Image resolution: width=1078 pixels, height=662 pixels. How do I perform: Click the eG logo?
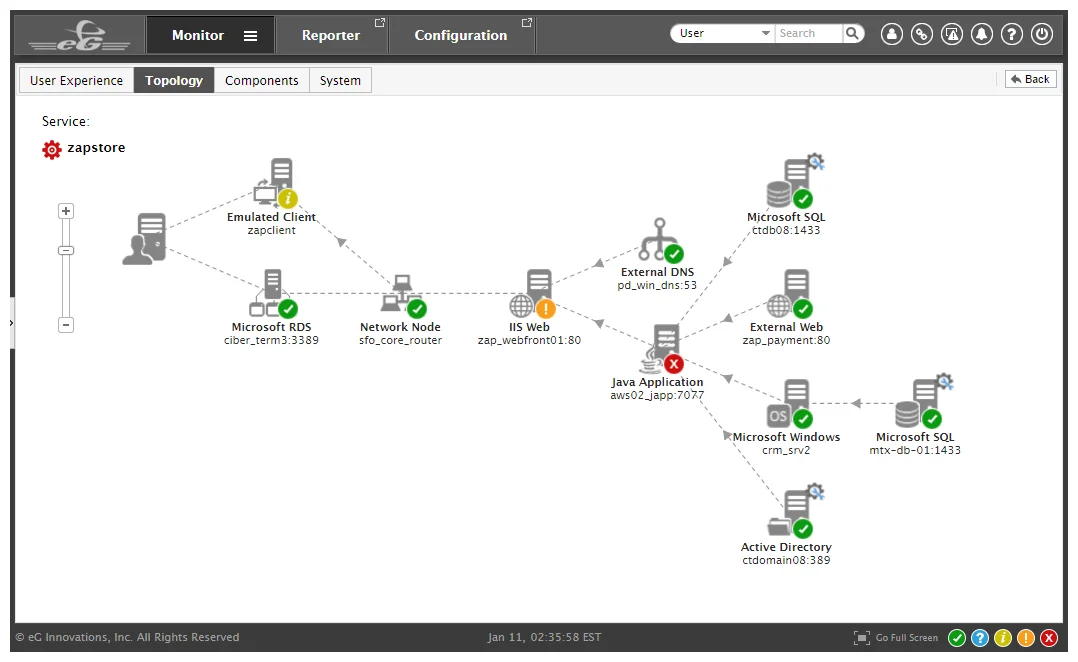[x=80, y=36]
